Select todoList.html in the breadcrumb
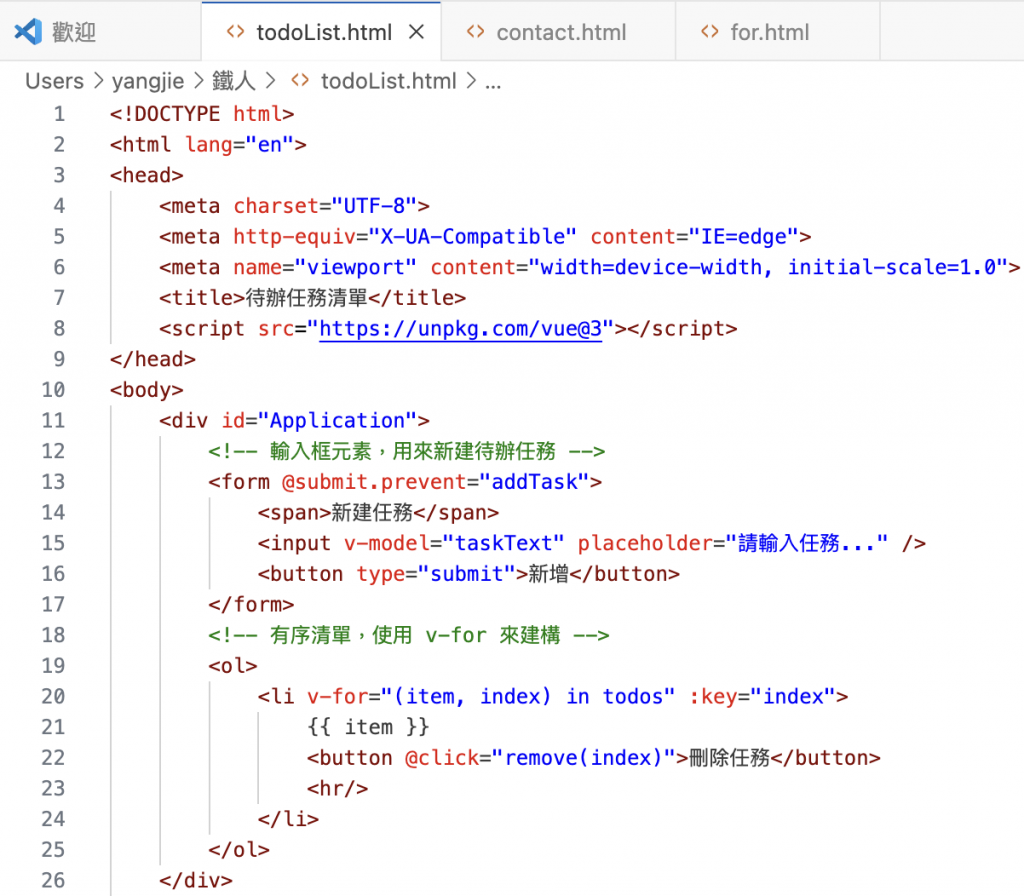This screenshot has height=896, width=1024. 388,81
